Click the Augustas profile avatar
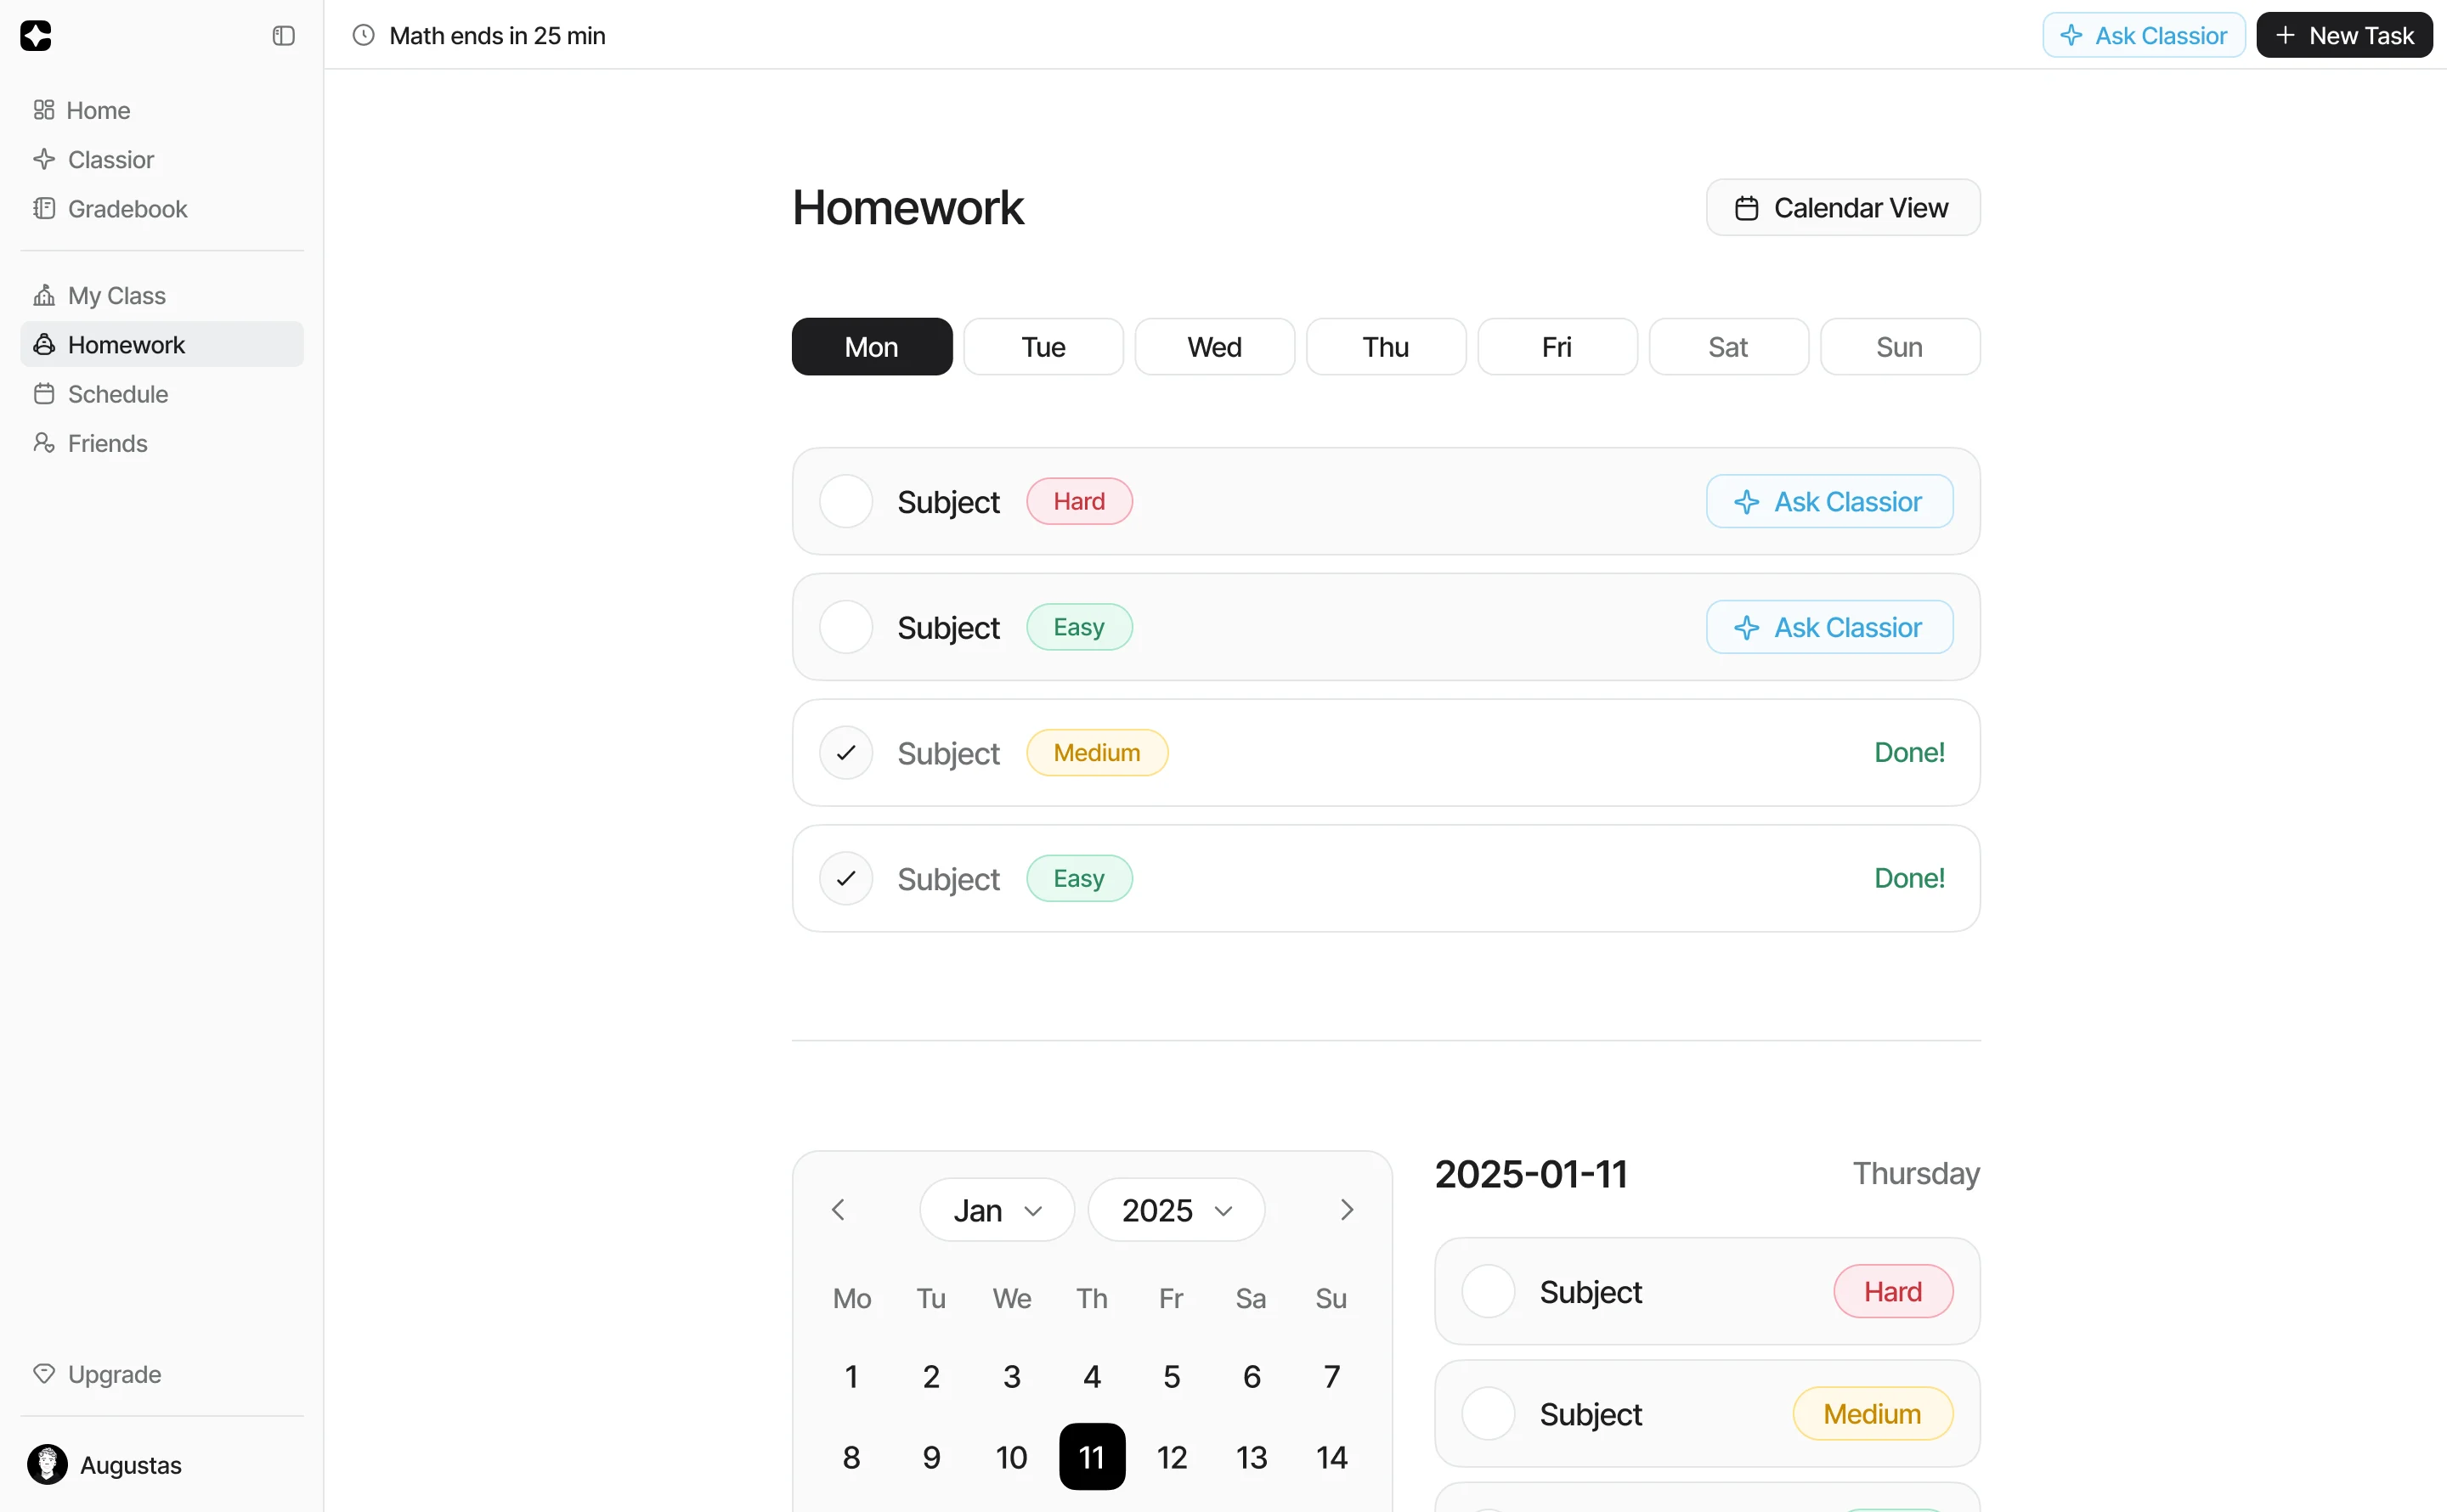This screenshot has height=1512, width=2447. pos(47,1464)
